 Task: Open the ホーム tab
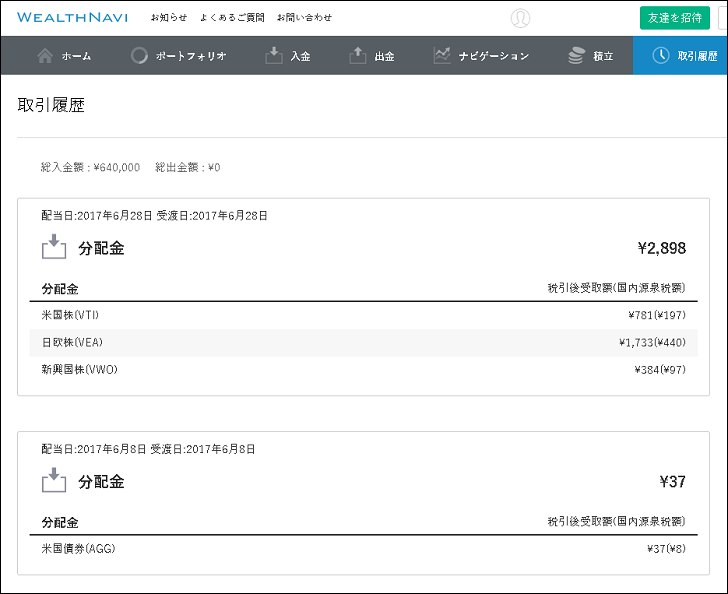coord(64,56)
